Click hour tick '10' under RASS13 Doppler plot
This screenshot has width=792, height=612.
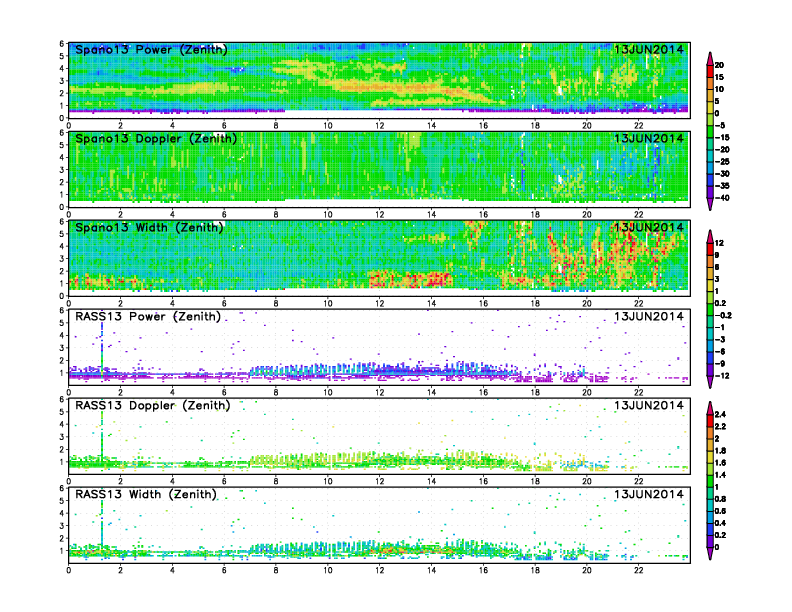click(328, 481)
